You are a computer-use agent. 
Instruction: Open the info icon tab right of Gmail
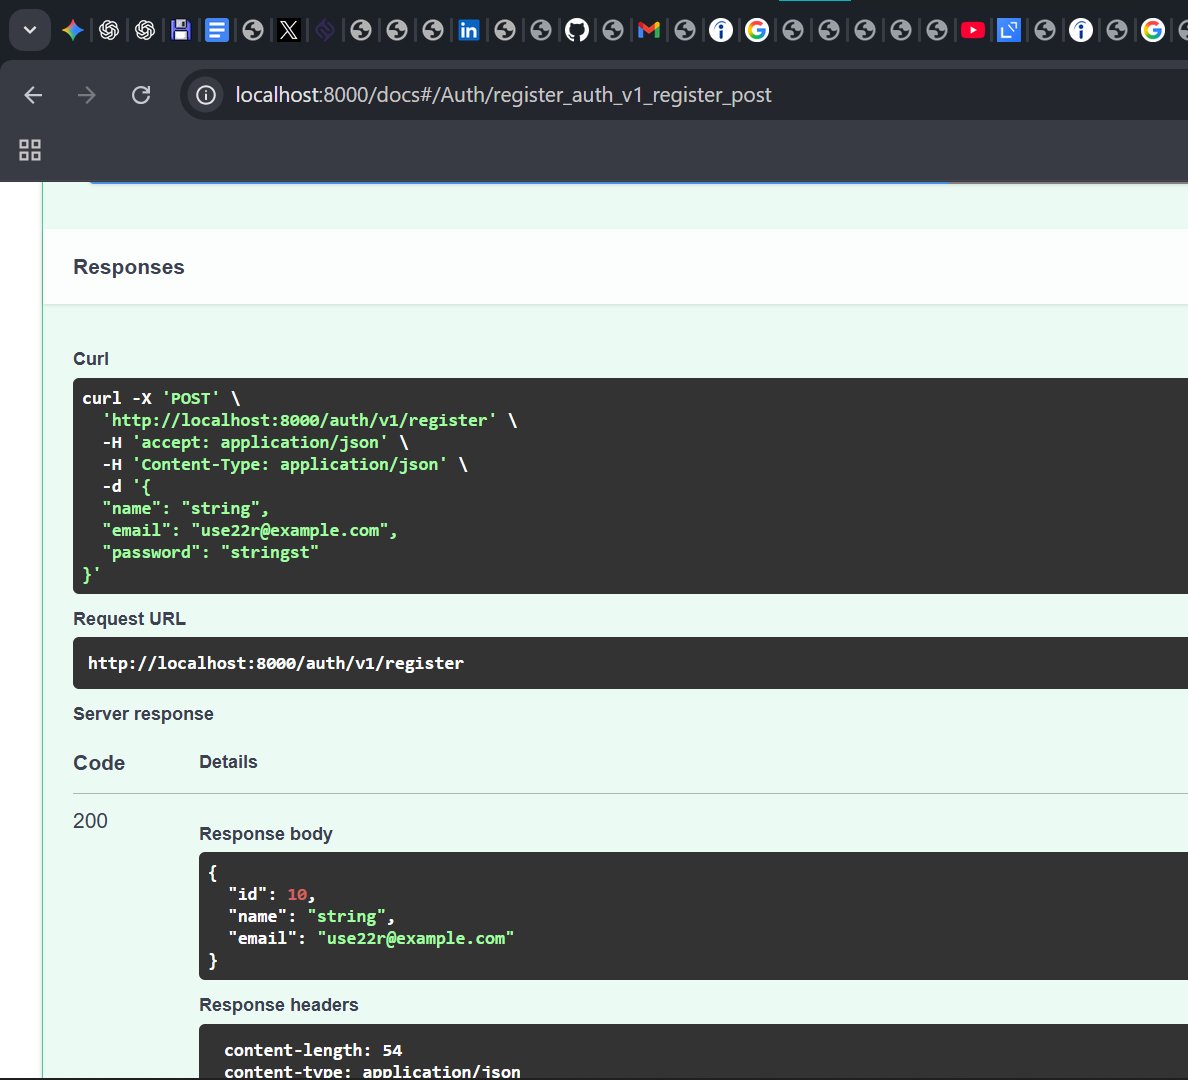click(721, 30)
